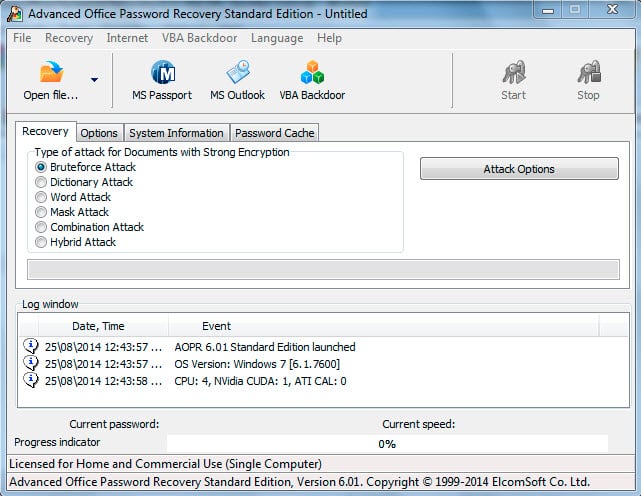Switch to the Options tab
Viewport: 641px width, 496px height.
(x=99, y=133)
